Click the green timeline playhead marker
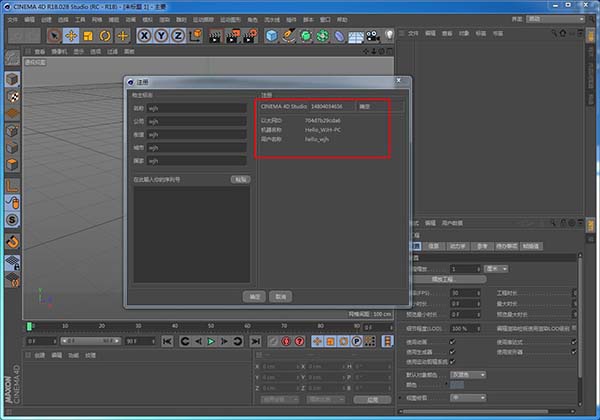 [29, 326]
